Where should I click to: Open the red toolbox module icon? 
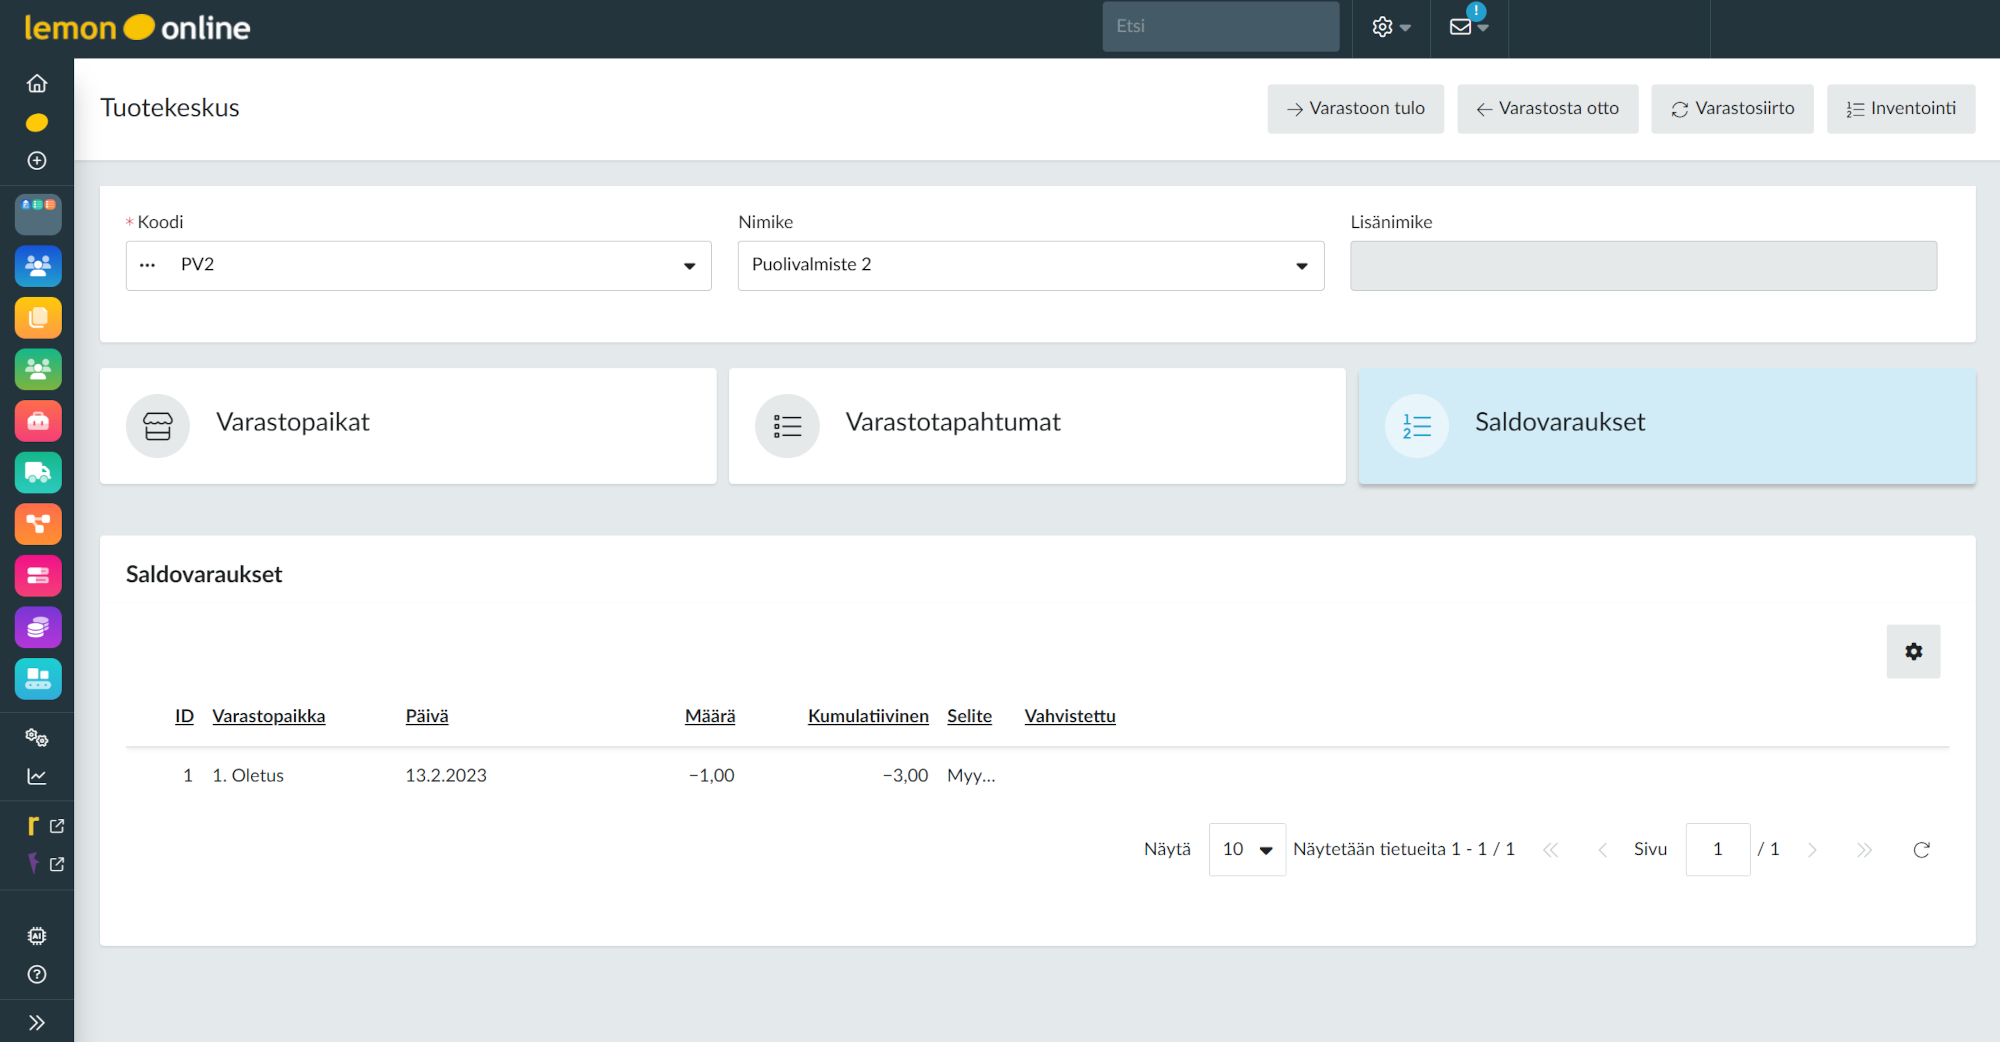[38, 421]
